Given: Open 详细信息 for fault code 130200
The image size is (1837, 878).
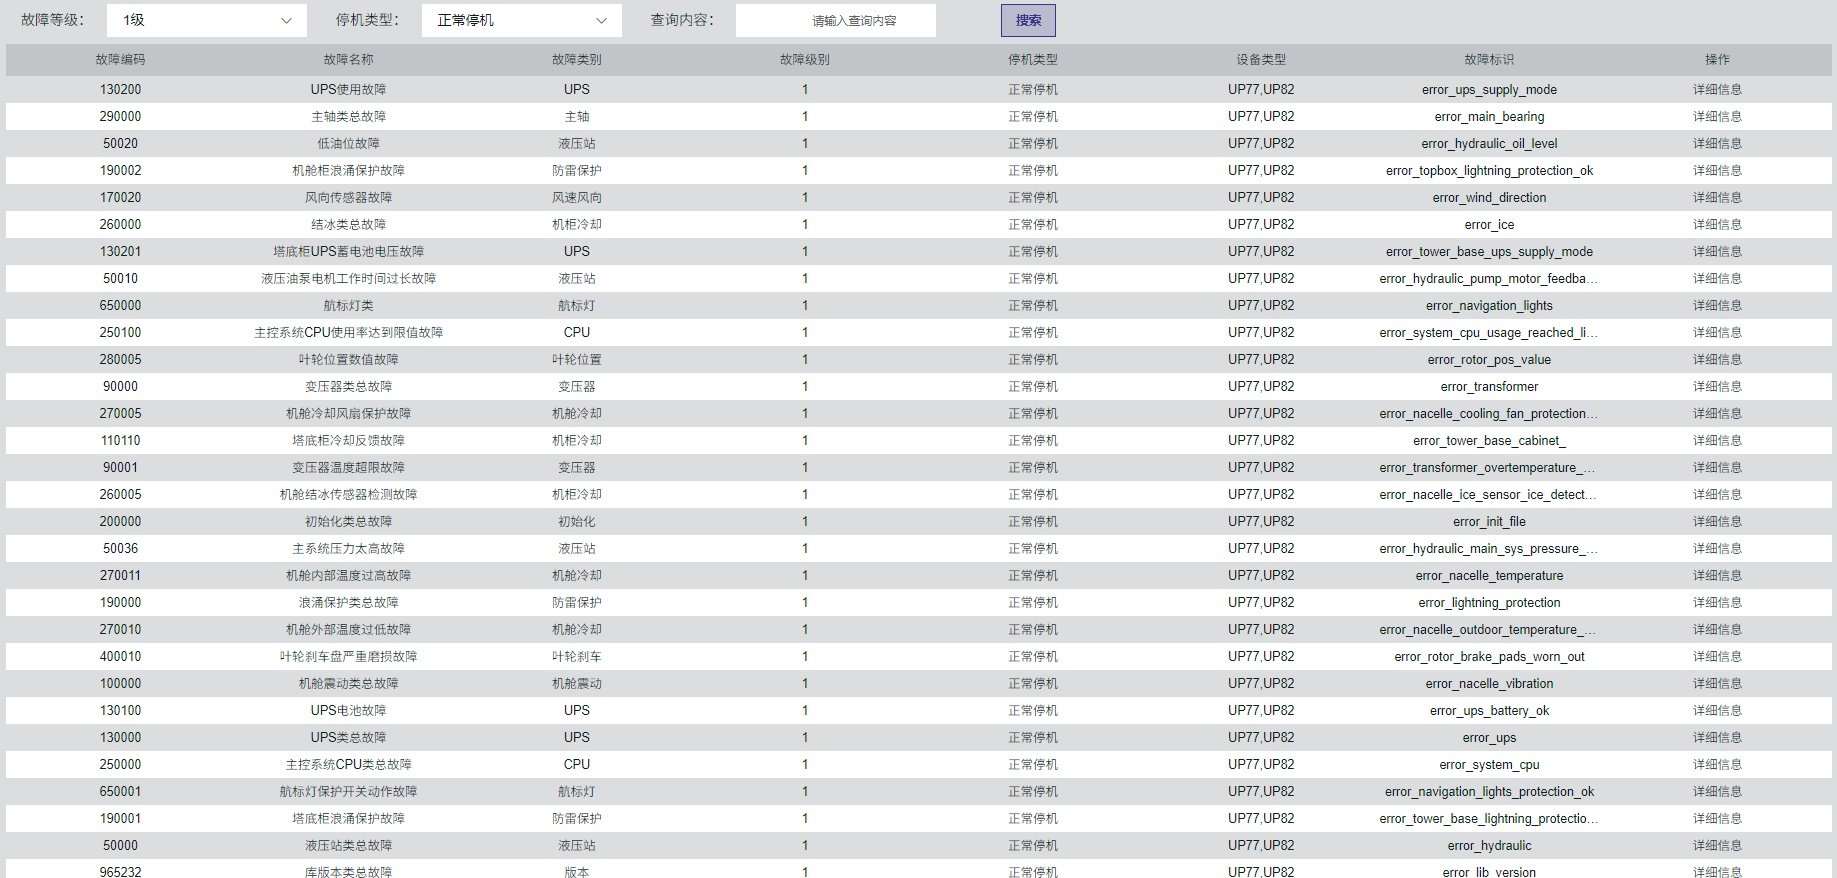Looking at the screenshot, I should point(1716,90).
